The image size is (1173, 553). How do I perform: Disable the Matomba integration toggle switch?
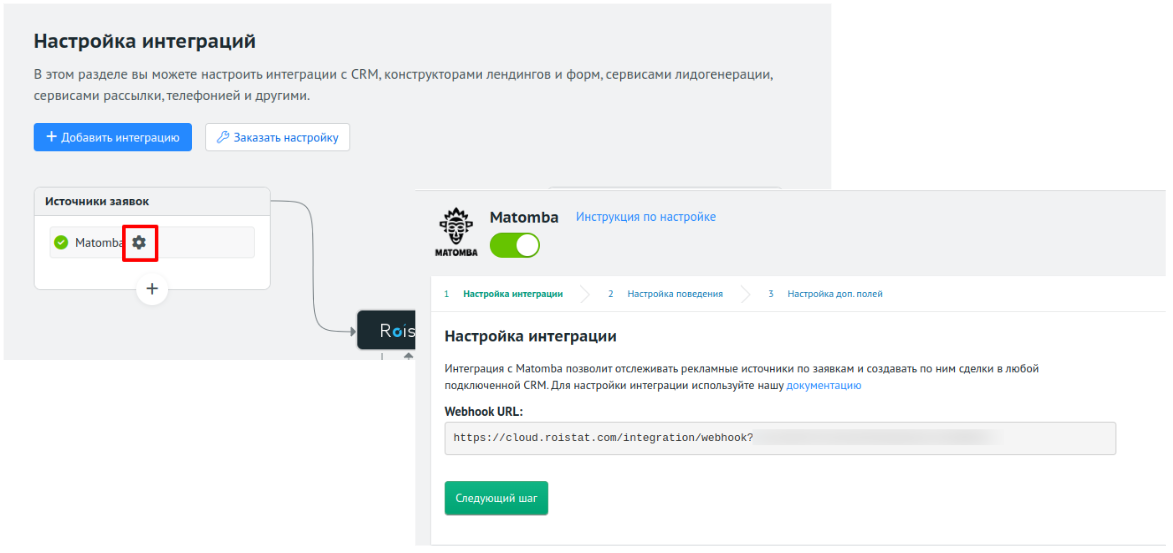[x=514, y=245]
